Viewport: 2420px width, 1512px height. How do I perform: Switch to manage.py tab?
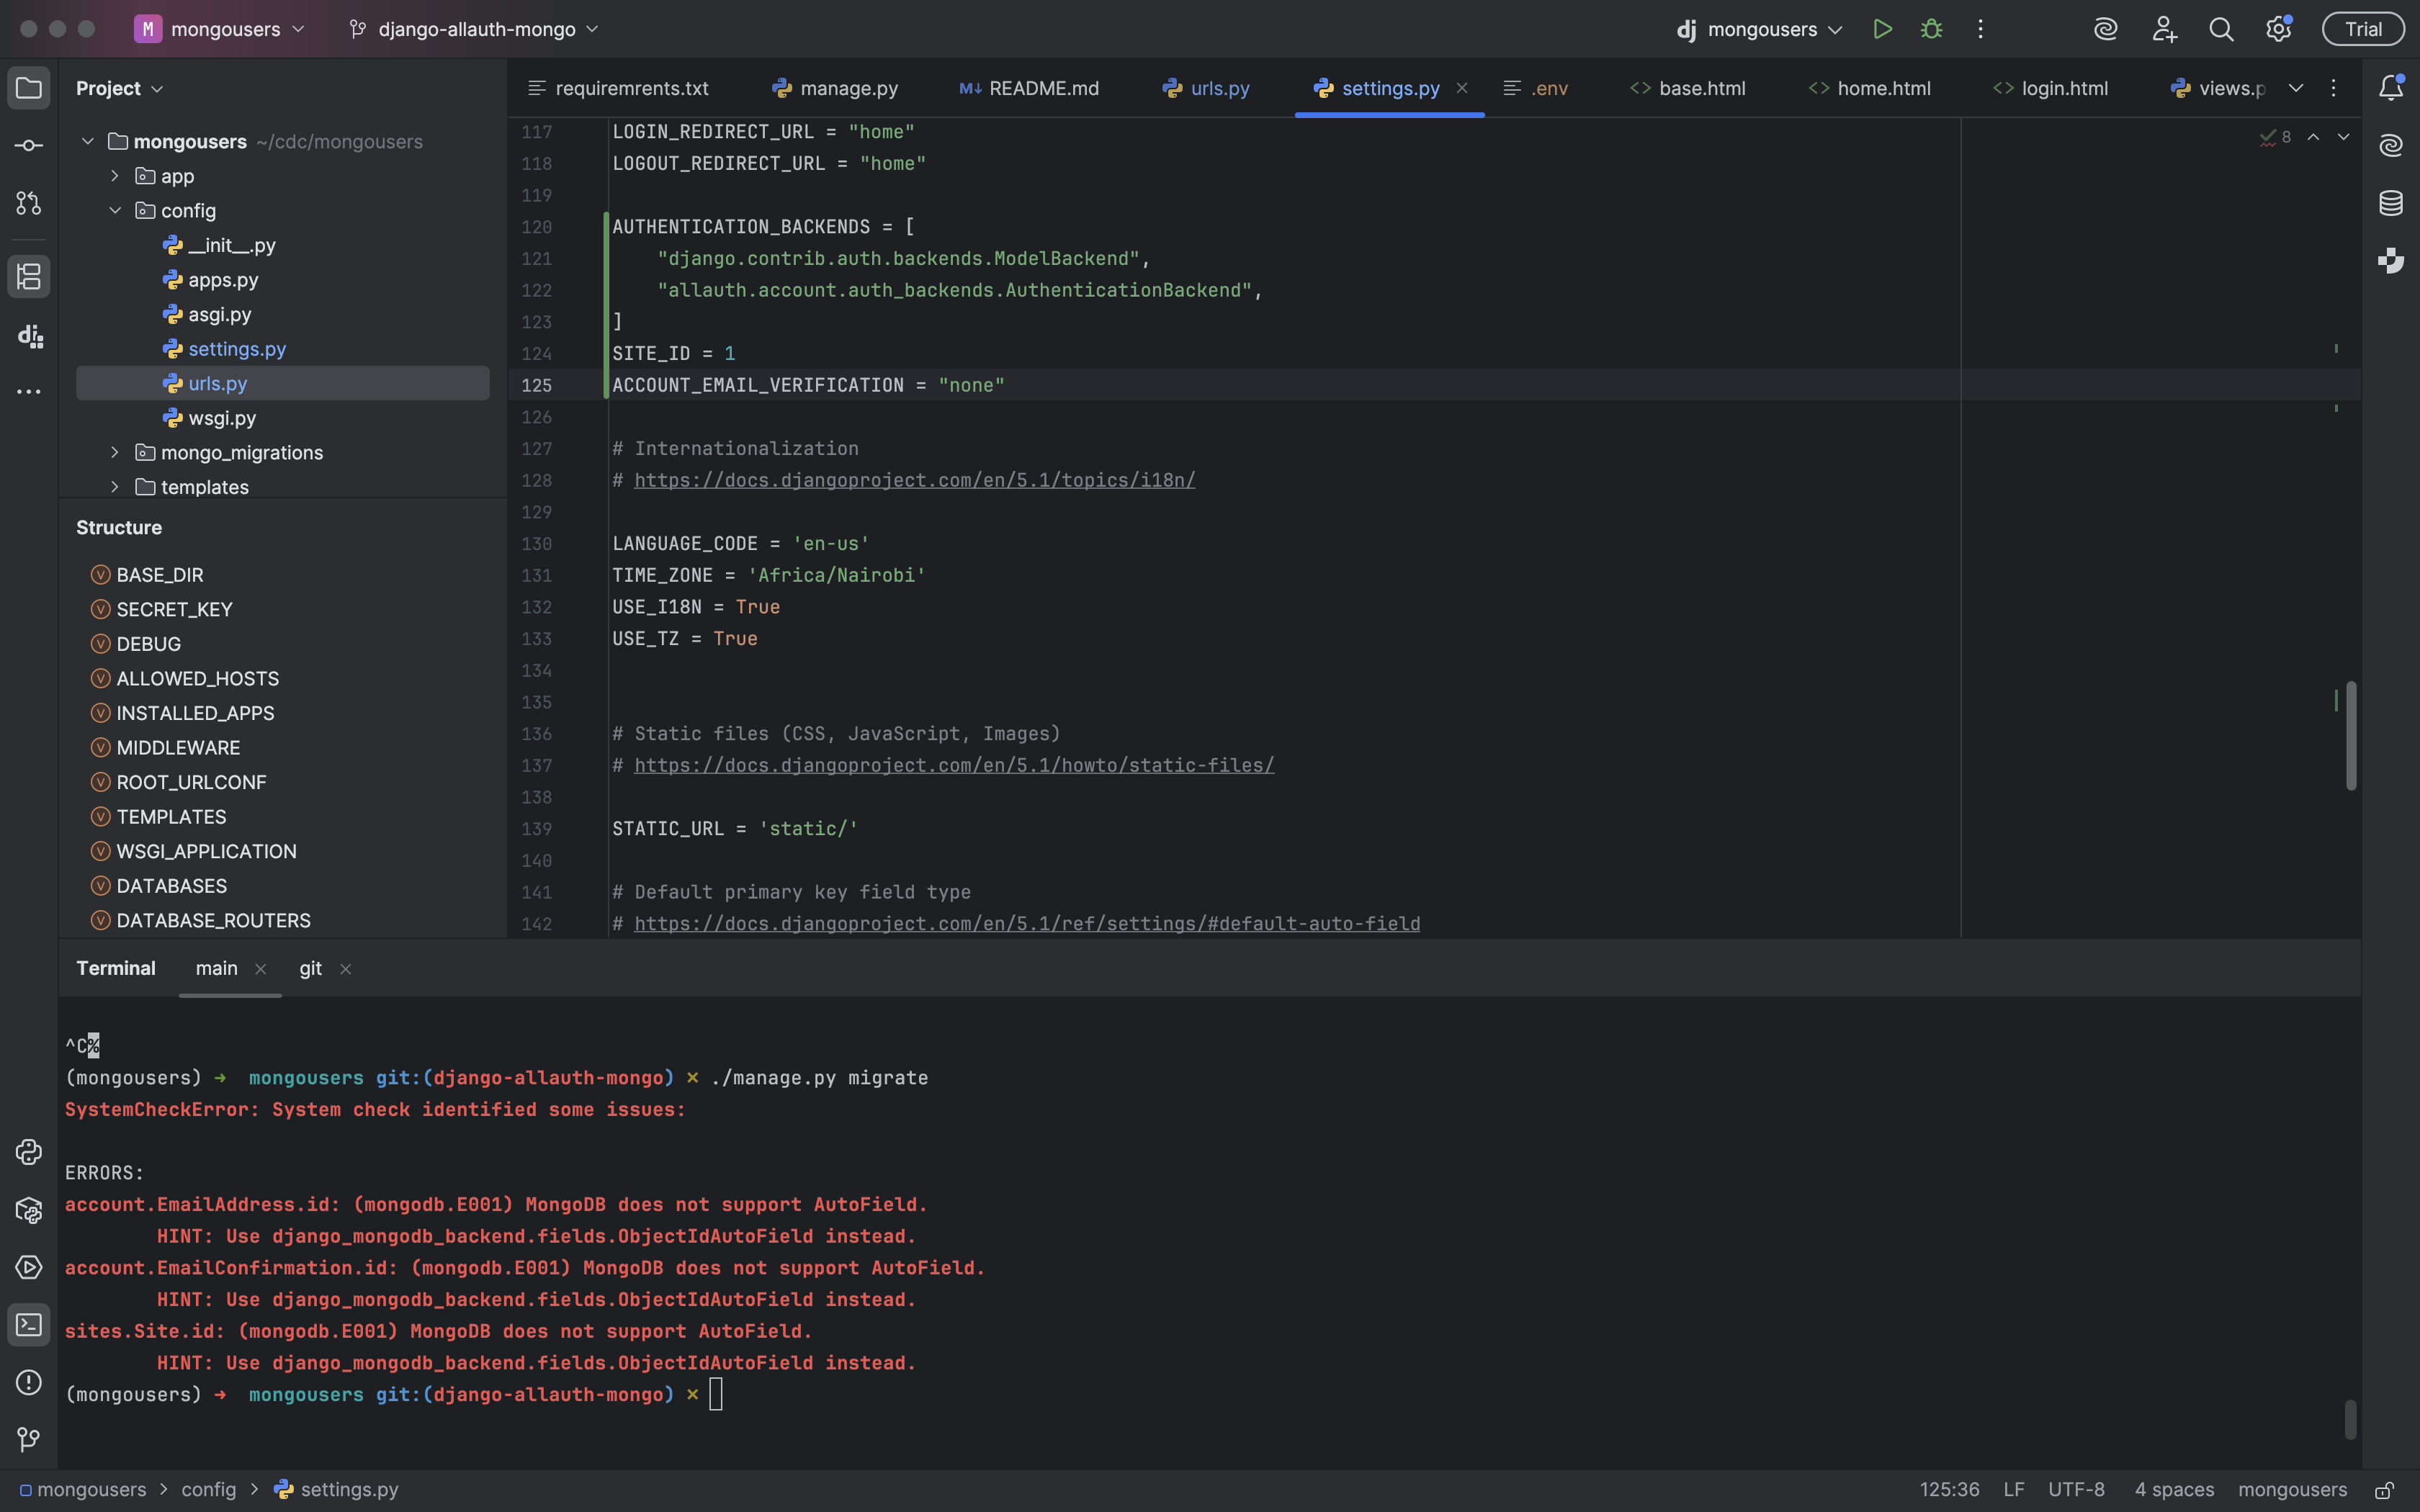(835, 88)
